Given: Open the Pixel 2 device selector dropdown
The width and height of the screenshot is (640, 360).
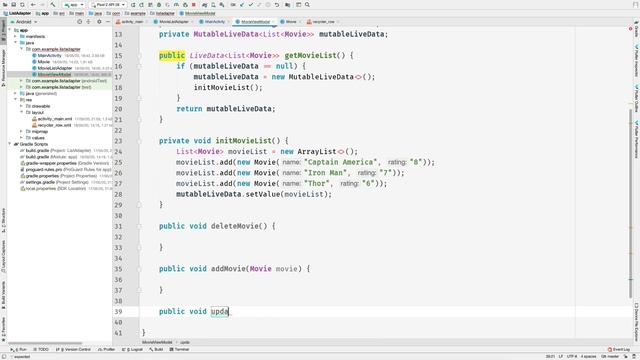Looking at the screenshot, I should (x=108, y=5).
